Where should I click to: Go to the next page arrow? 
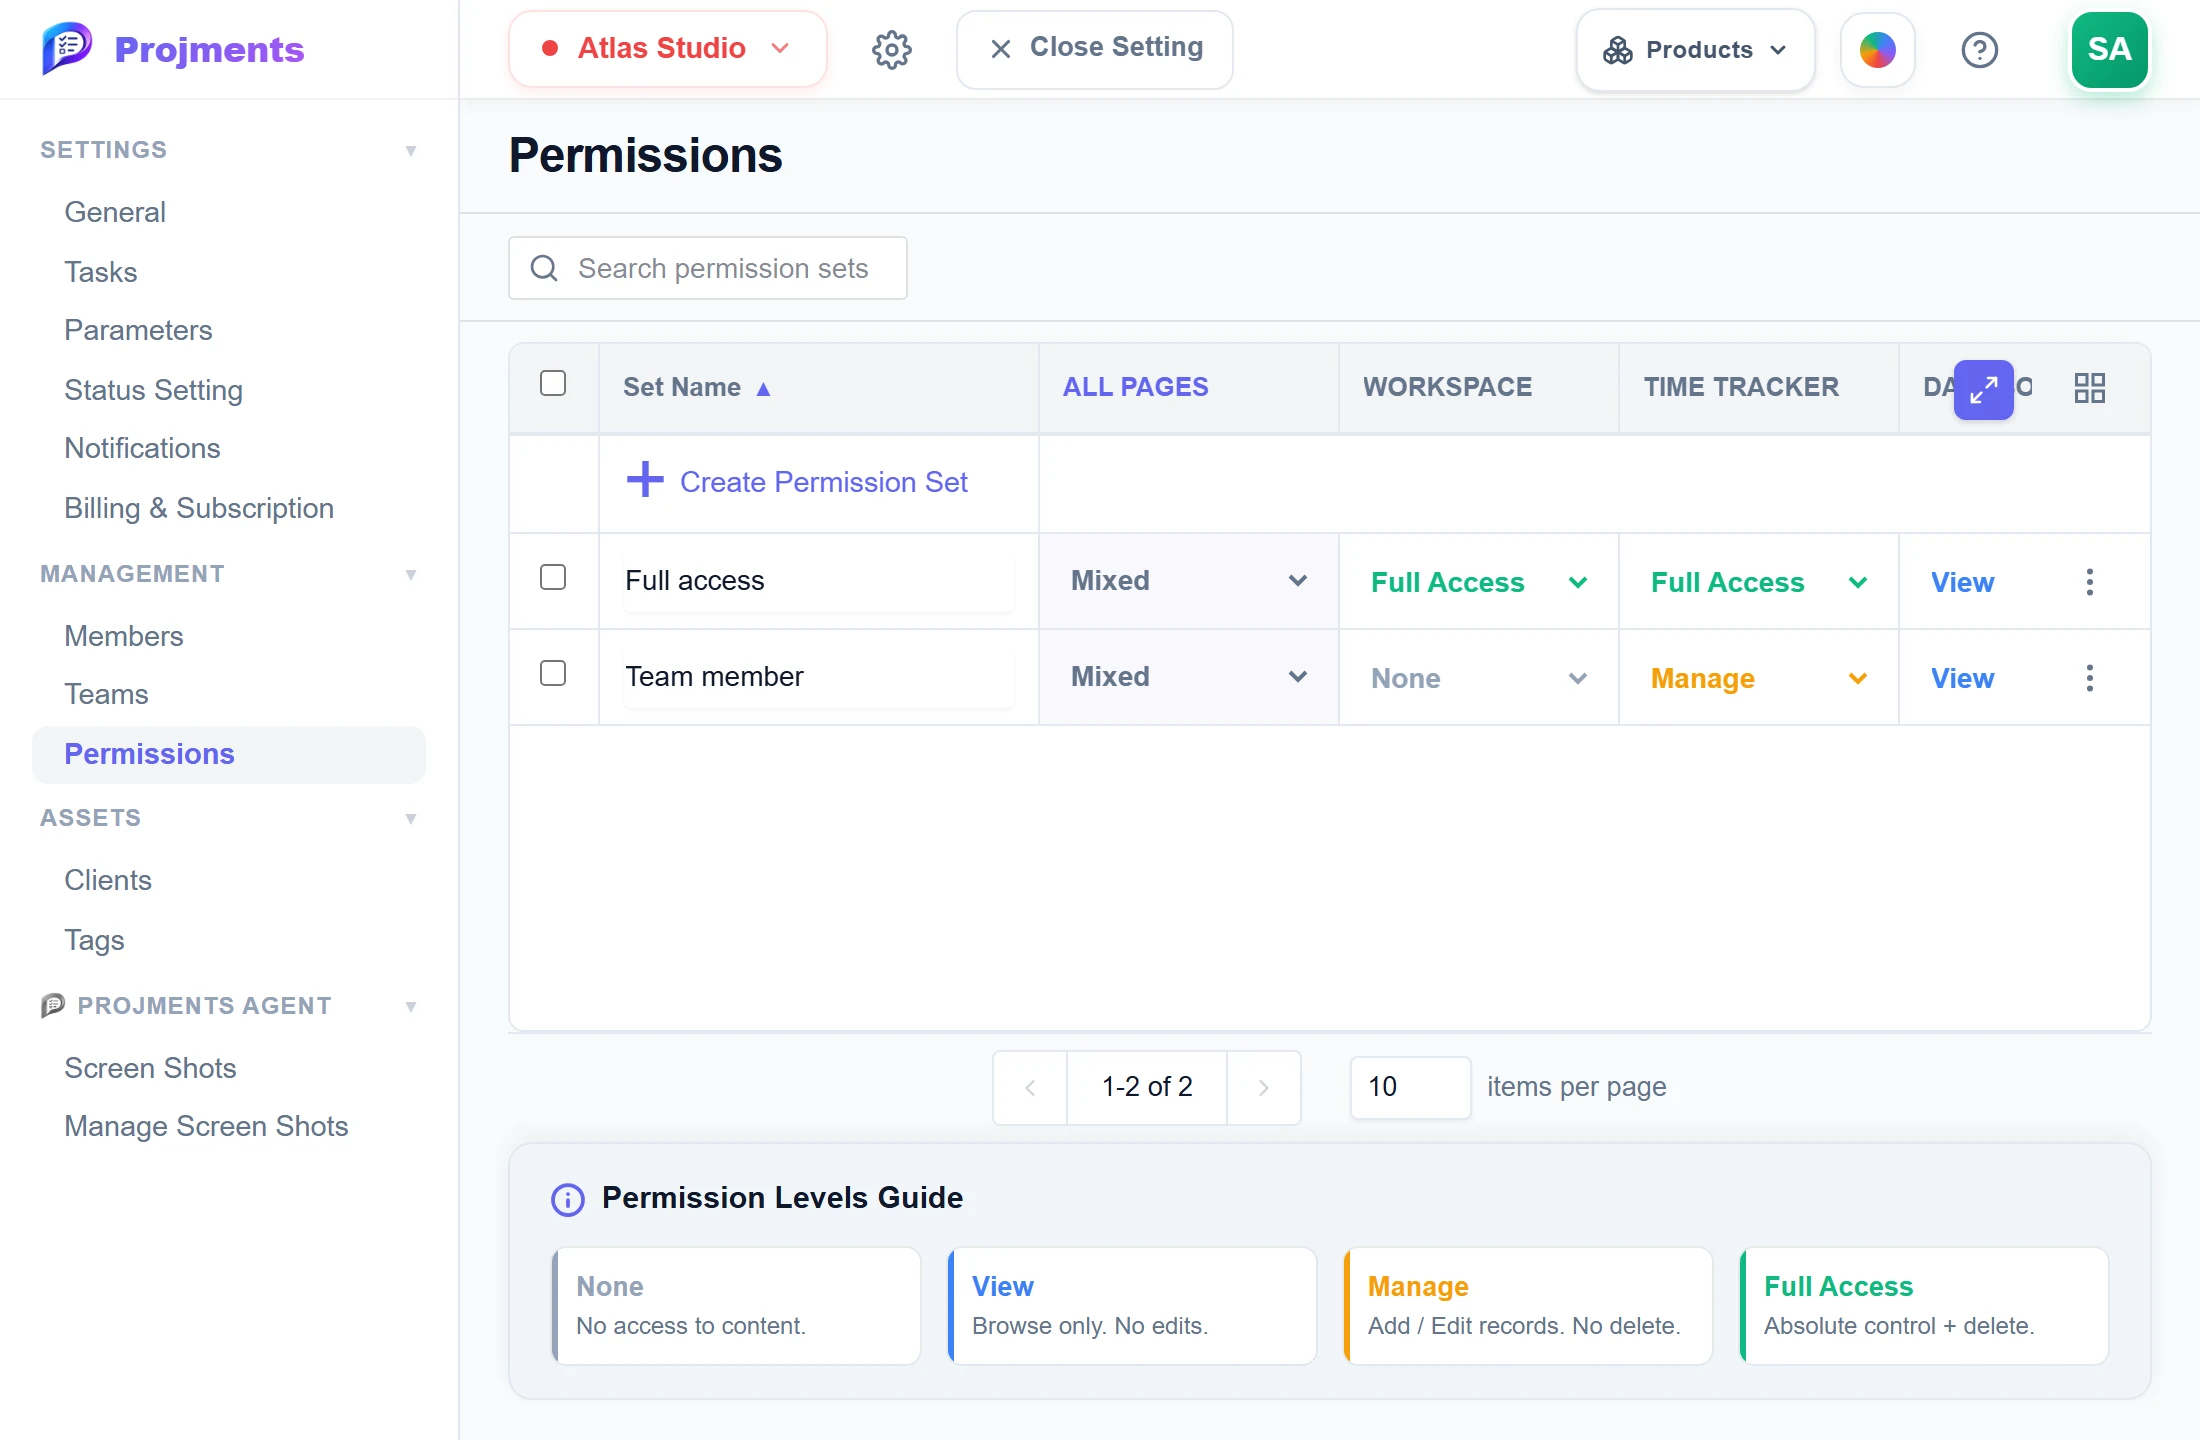point(1263,1087)
